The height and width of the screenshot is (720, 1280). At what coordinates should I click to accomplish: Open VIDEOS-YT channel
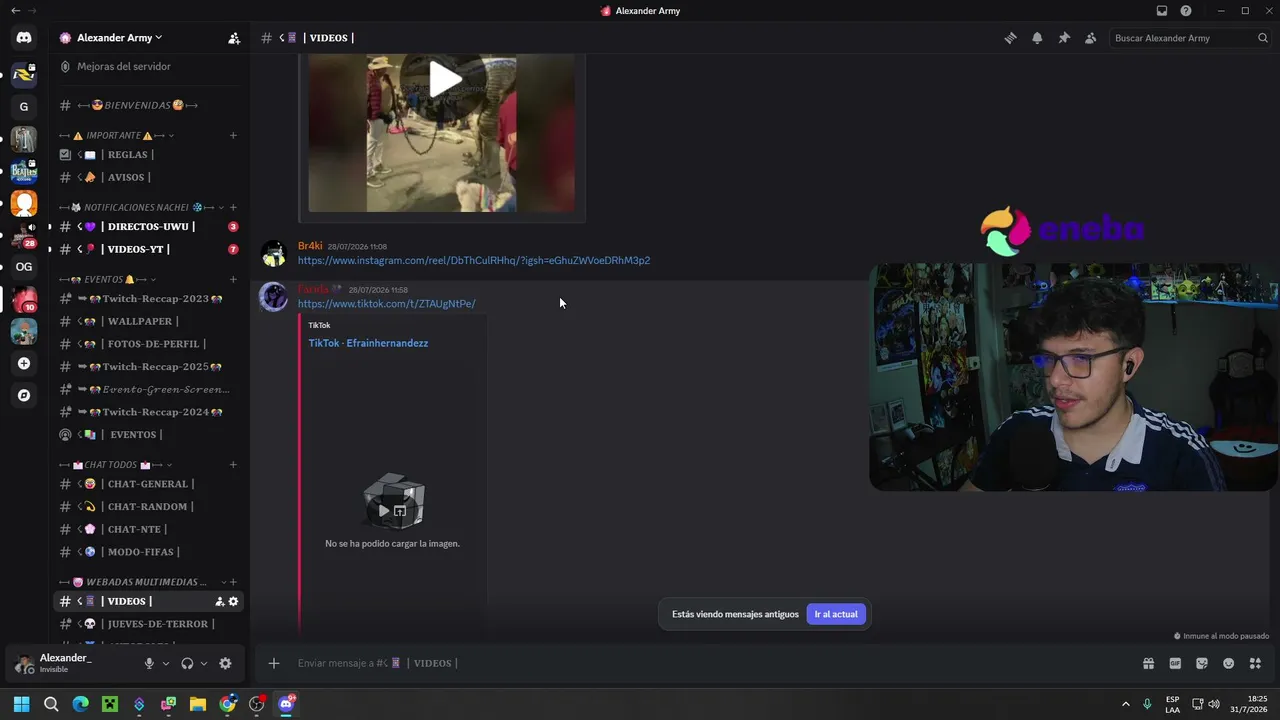pos(149,249)
